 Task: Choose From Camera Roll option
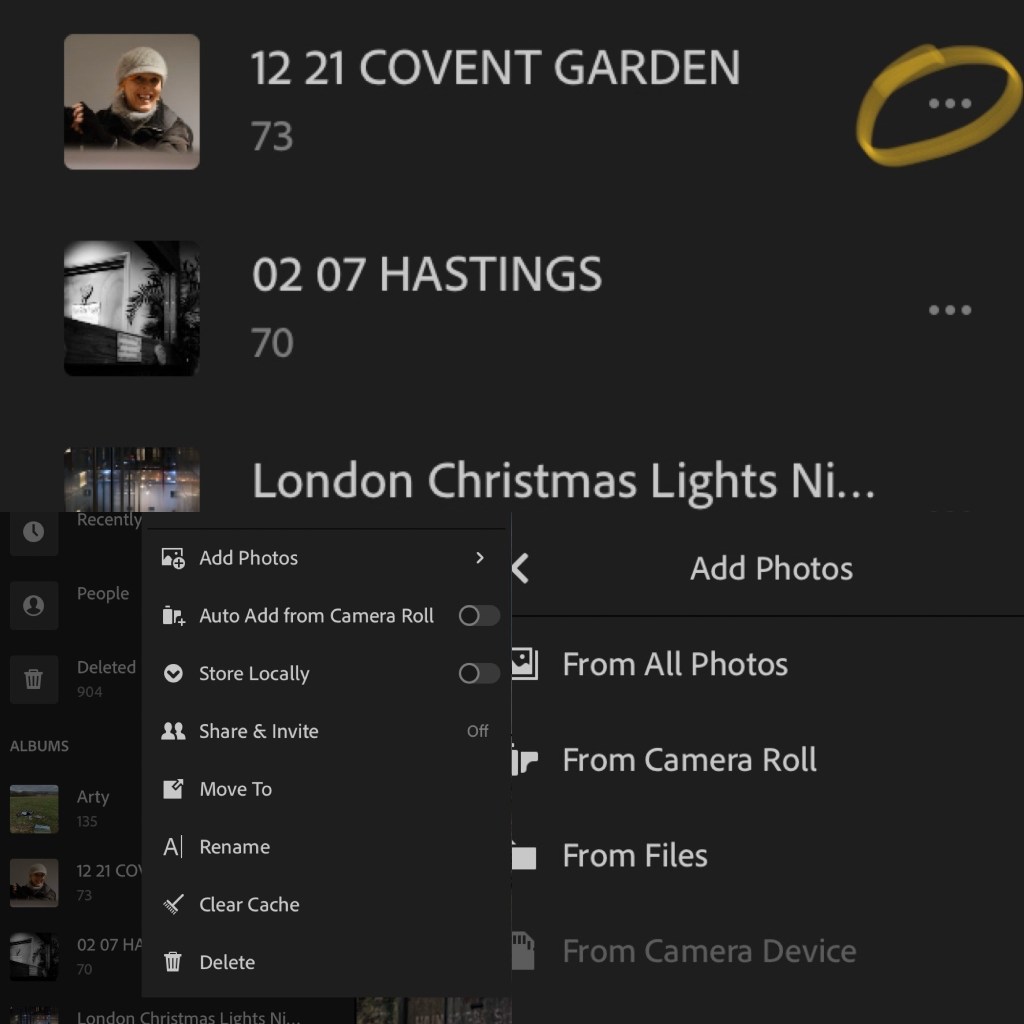pyautogui.click(x=689, y=760)
